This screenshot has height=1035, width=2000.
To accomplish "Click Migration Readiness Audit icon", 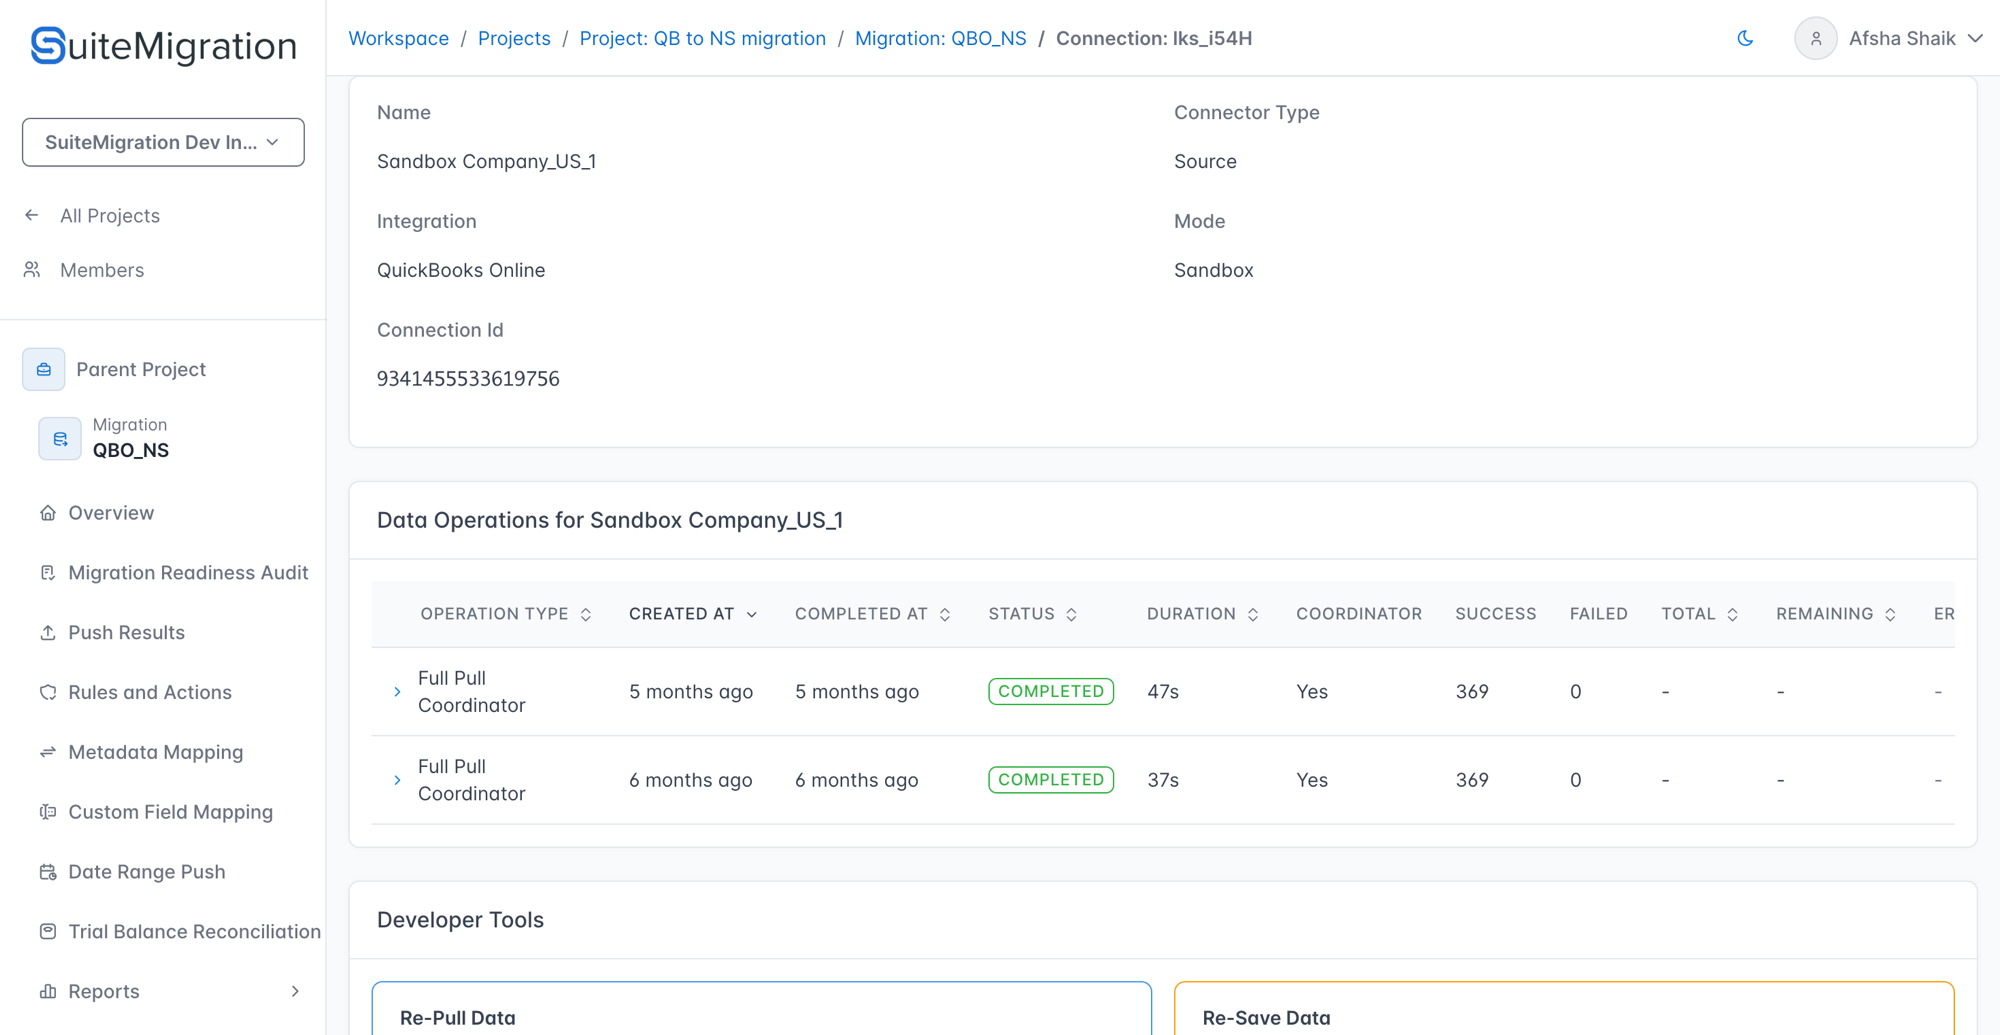I will [x=48, y=573].
